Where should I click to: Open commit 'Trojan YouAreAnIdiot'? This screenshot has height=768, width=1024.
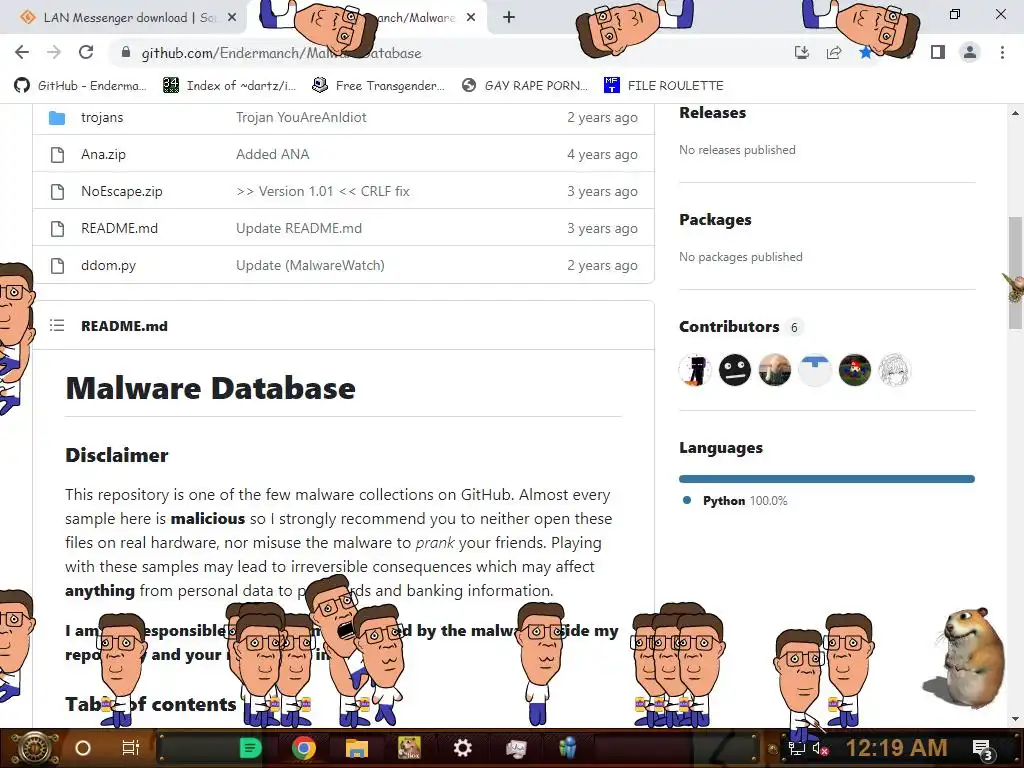(x=301, y=118)
